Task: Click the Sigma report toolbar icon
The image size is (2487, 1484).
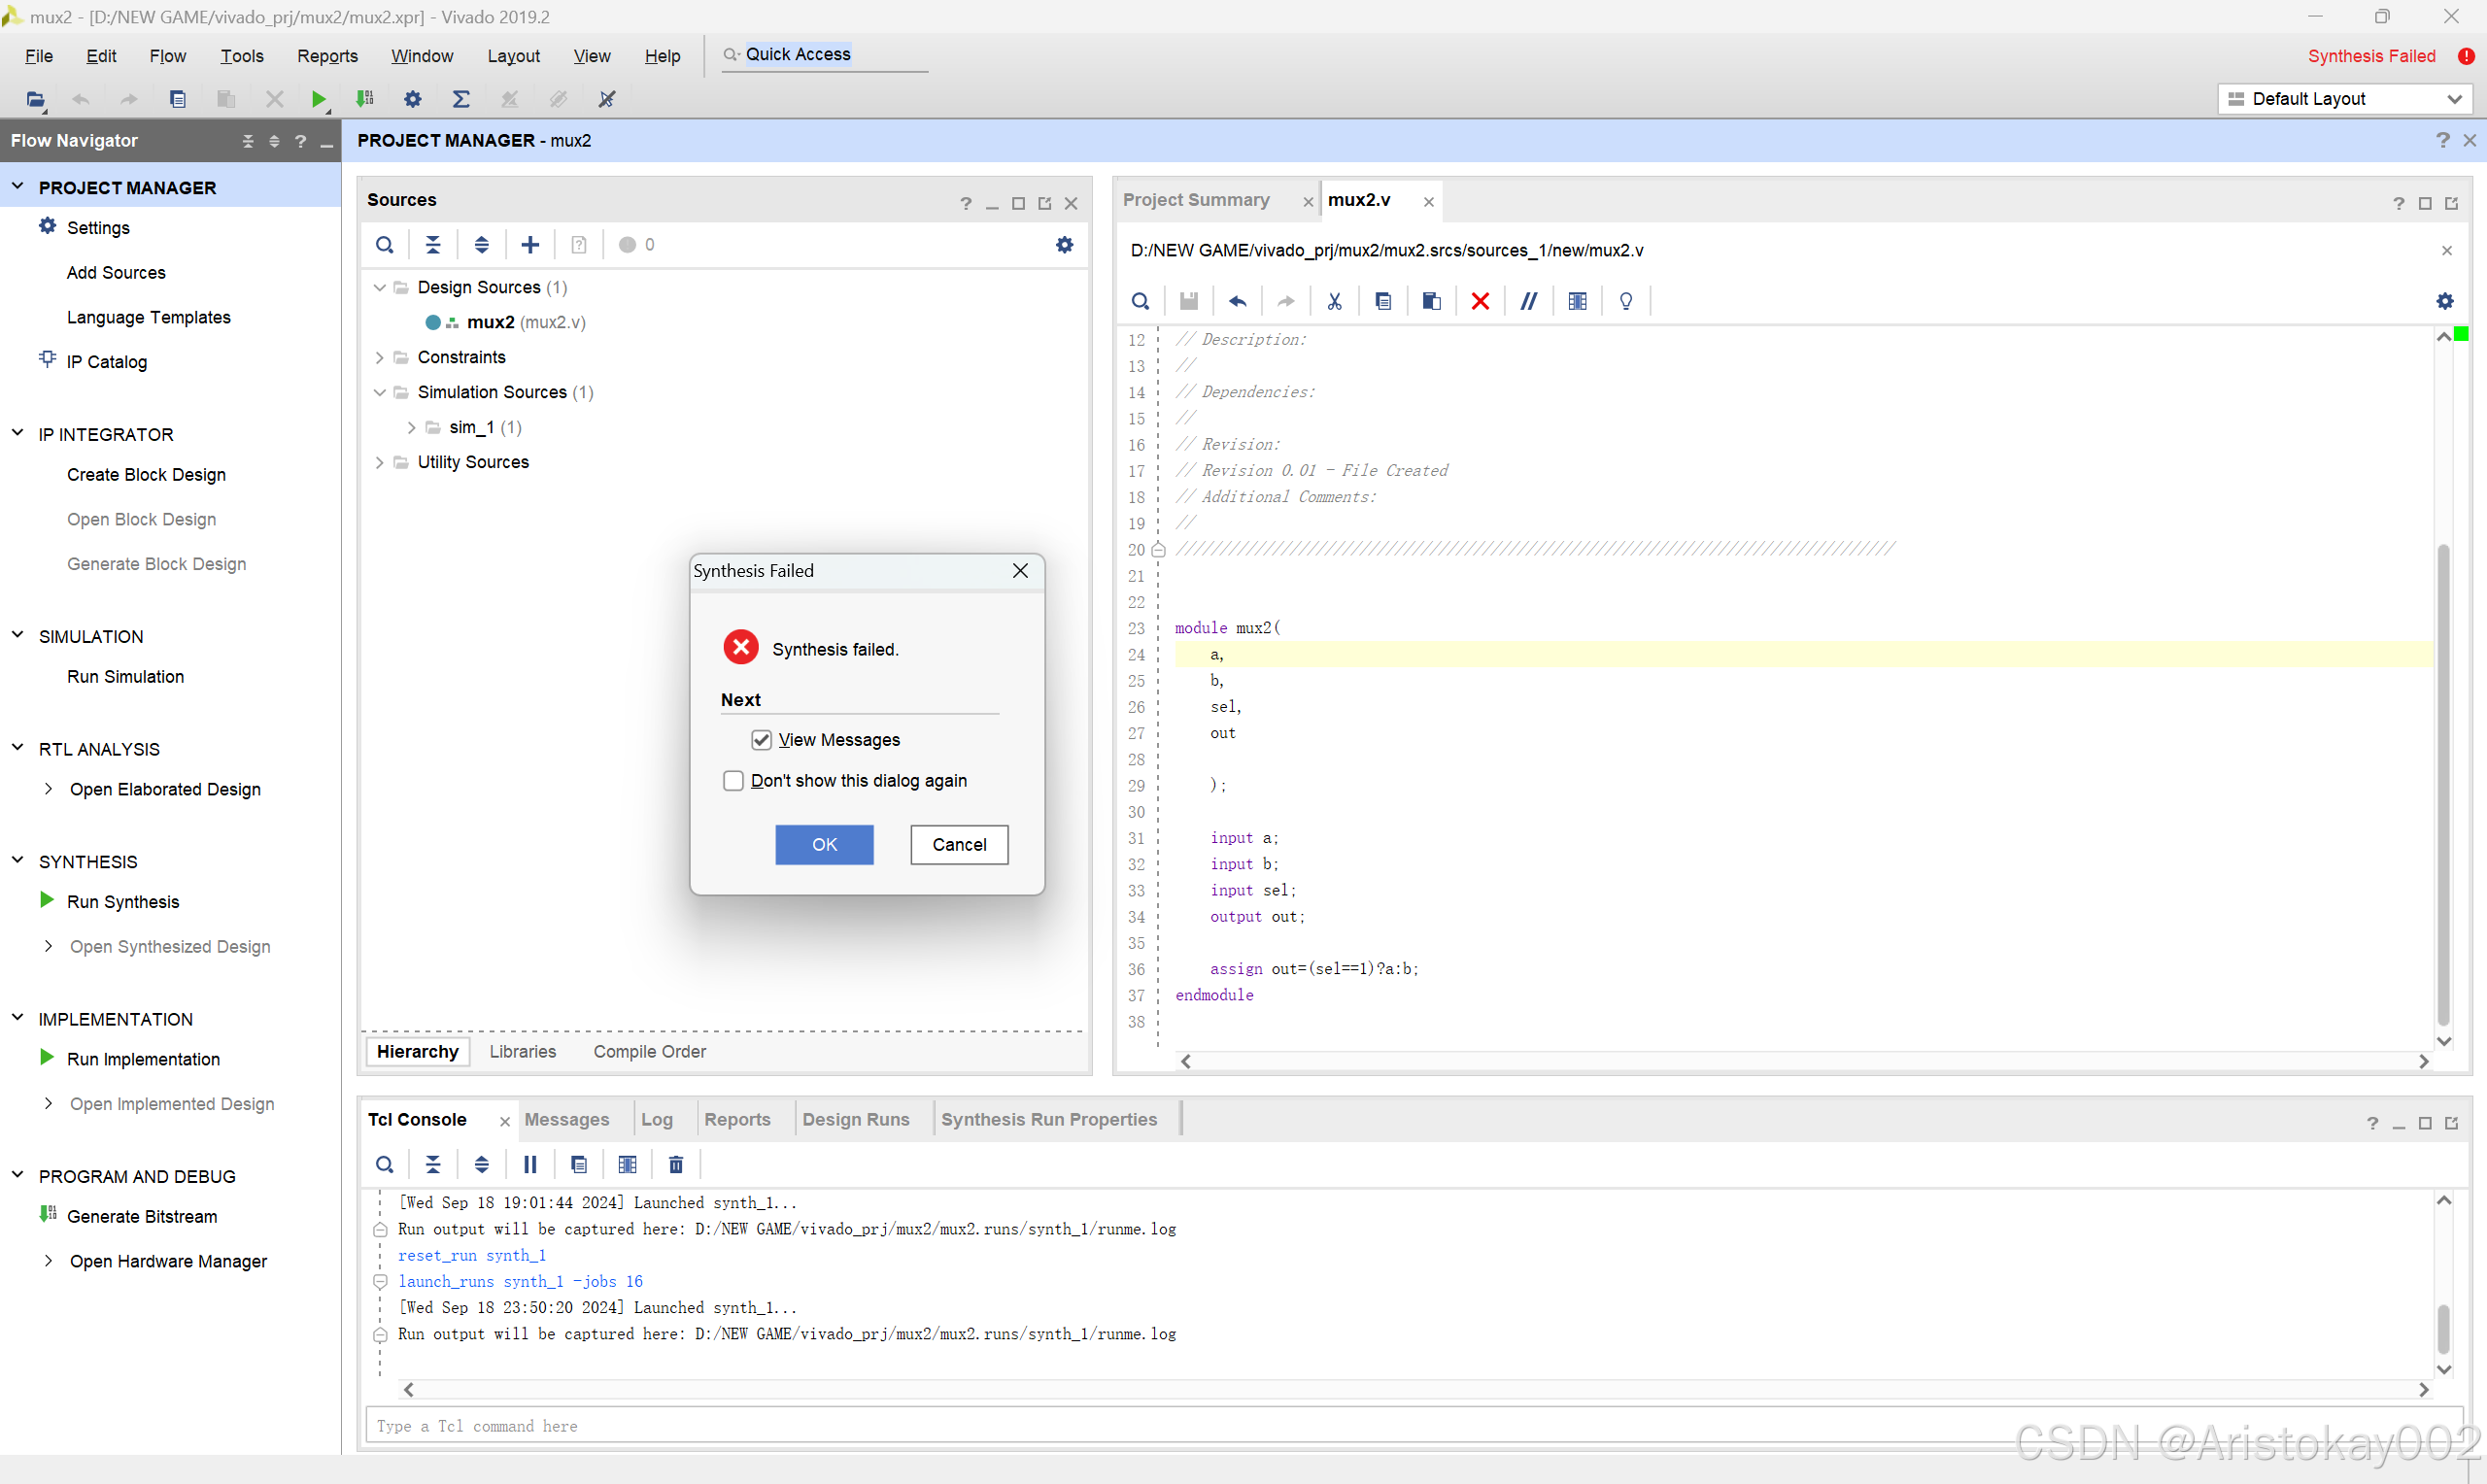Action: 461,99
